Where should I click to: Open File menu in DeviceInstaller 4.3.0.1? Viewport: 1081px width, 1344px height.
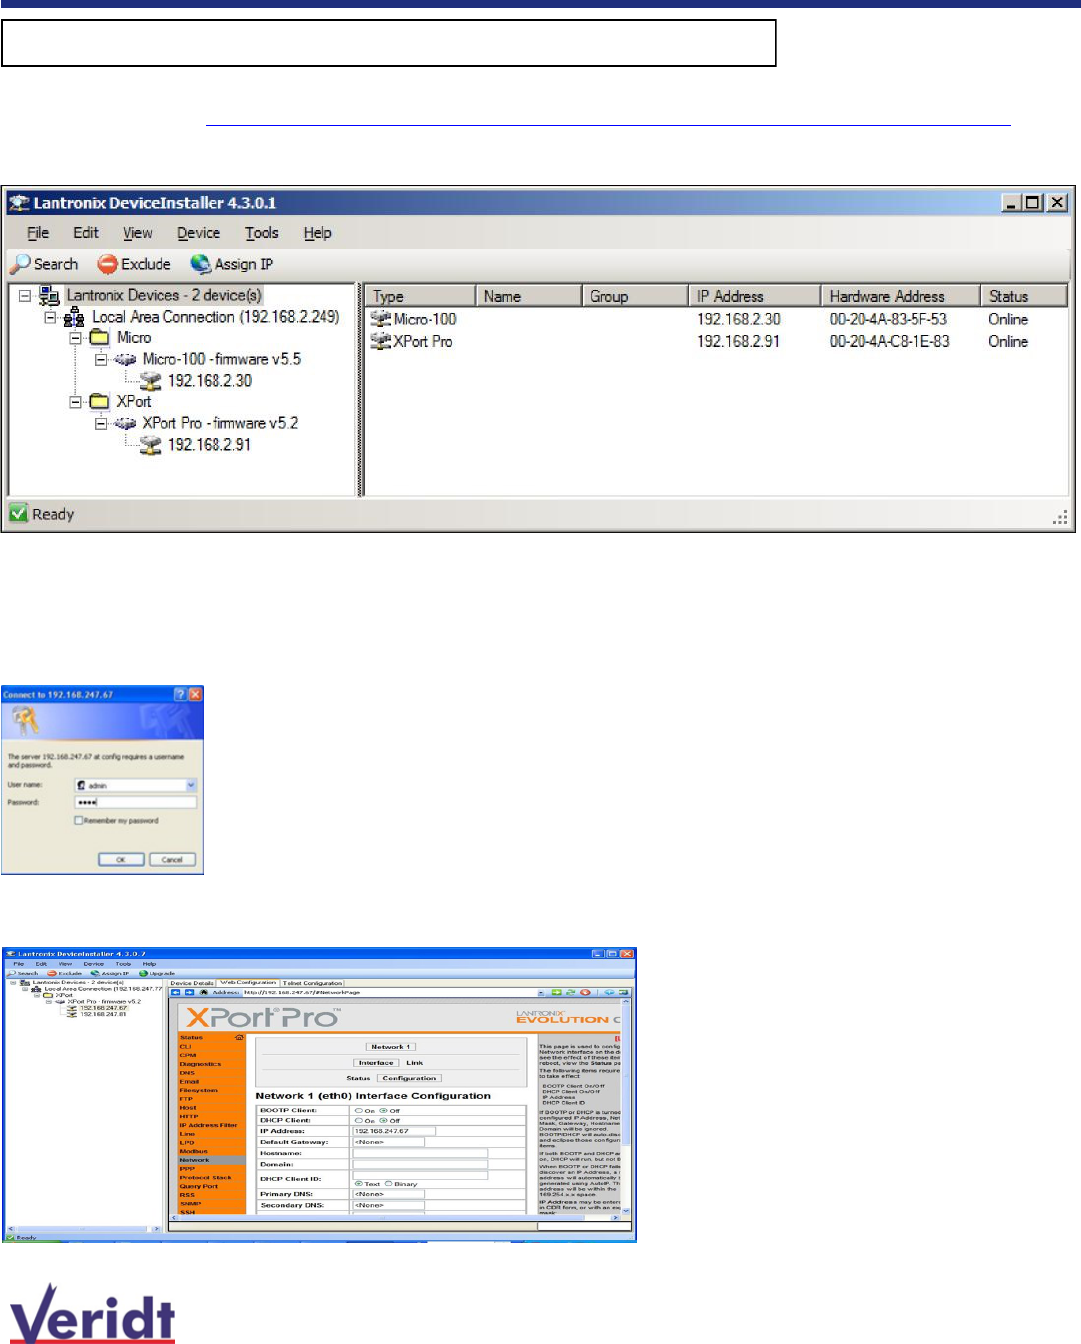pyautogui.click(x=38, y=233)
